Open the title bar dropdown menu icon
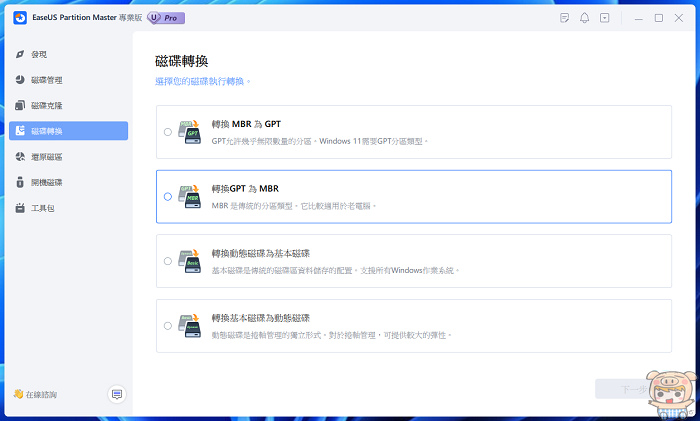 pyautogui.click(x=604, y=18)
